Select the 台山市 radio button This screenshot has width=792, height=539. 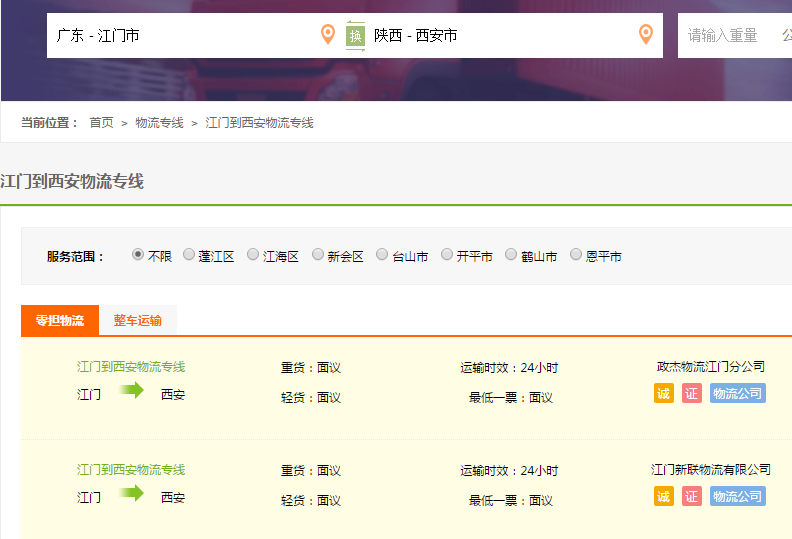coord(382,254)
